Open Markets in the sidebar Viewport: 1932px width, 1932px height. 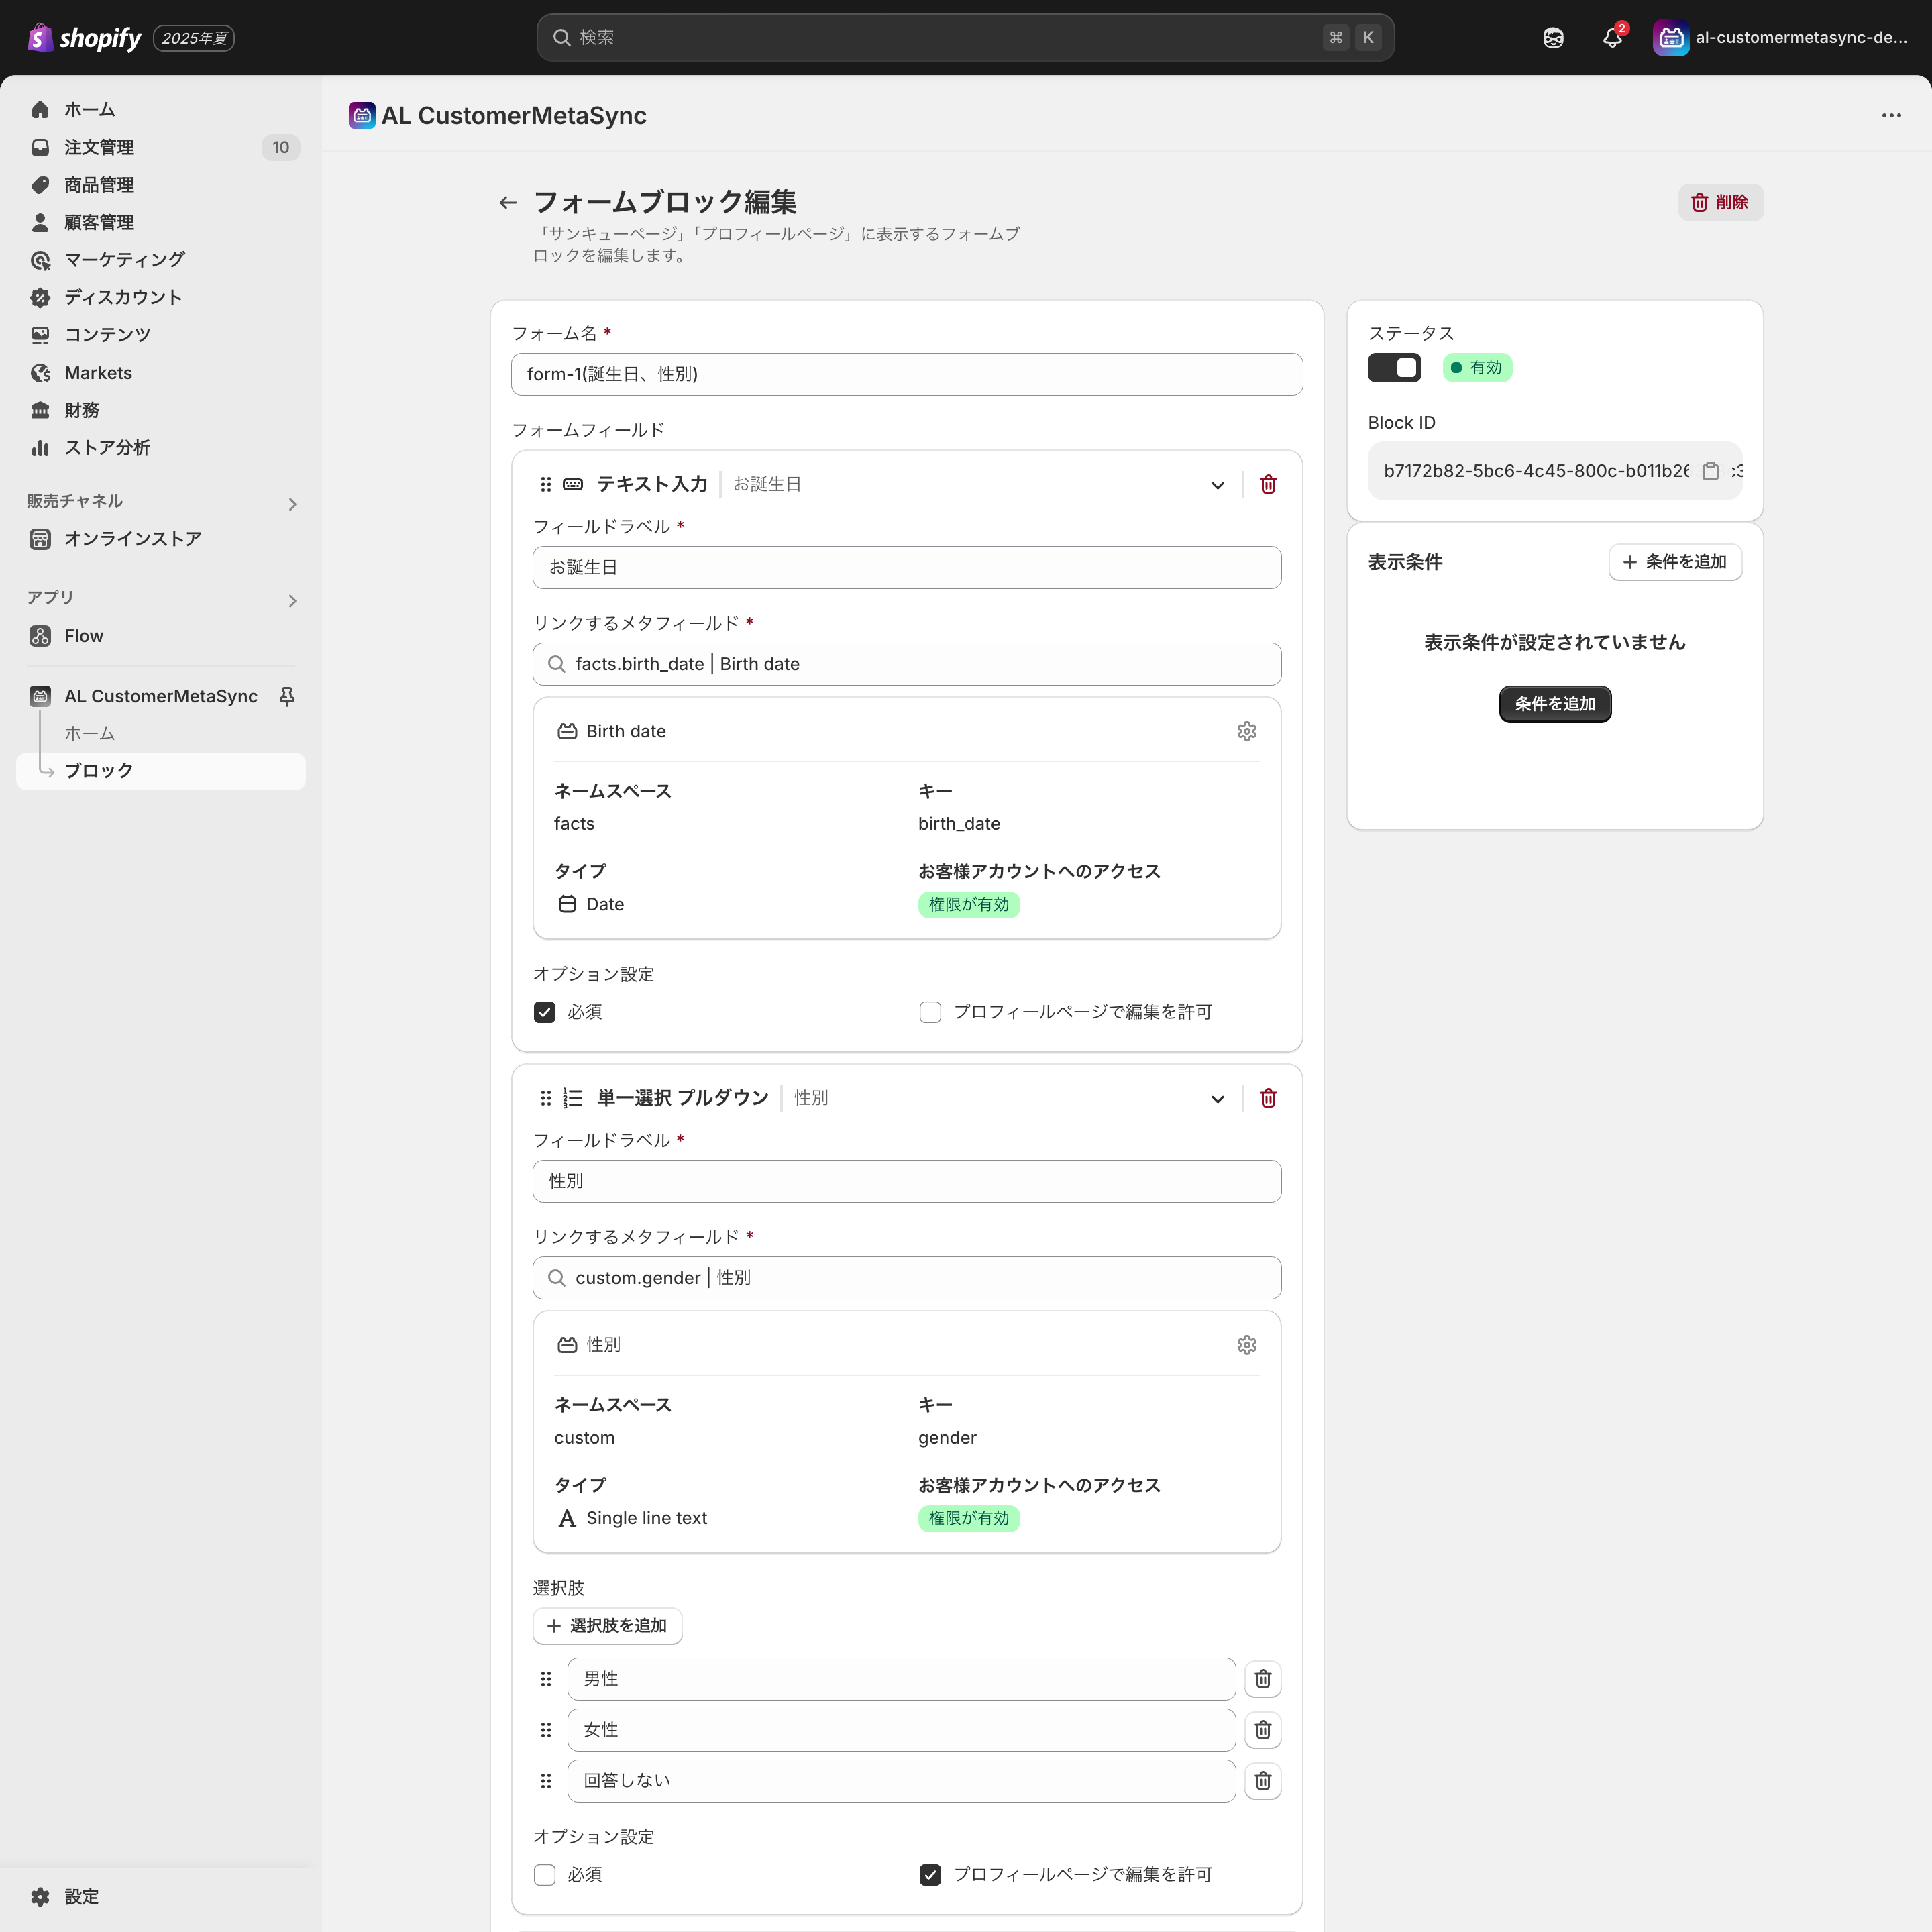pyautogui.click(x=161, y=373)
